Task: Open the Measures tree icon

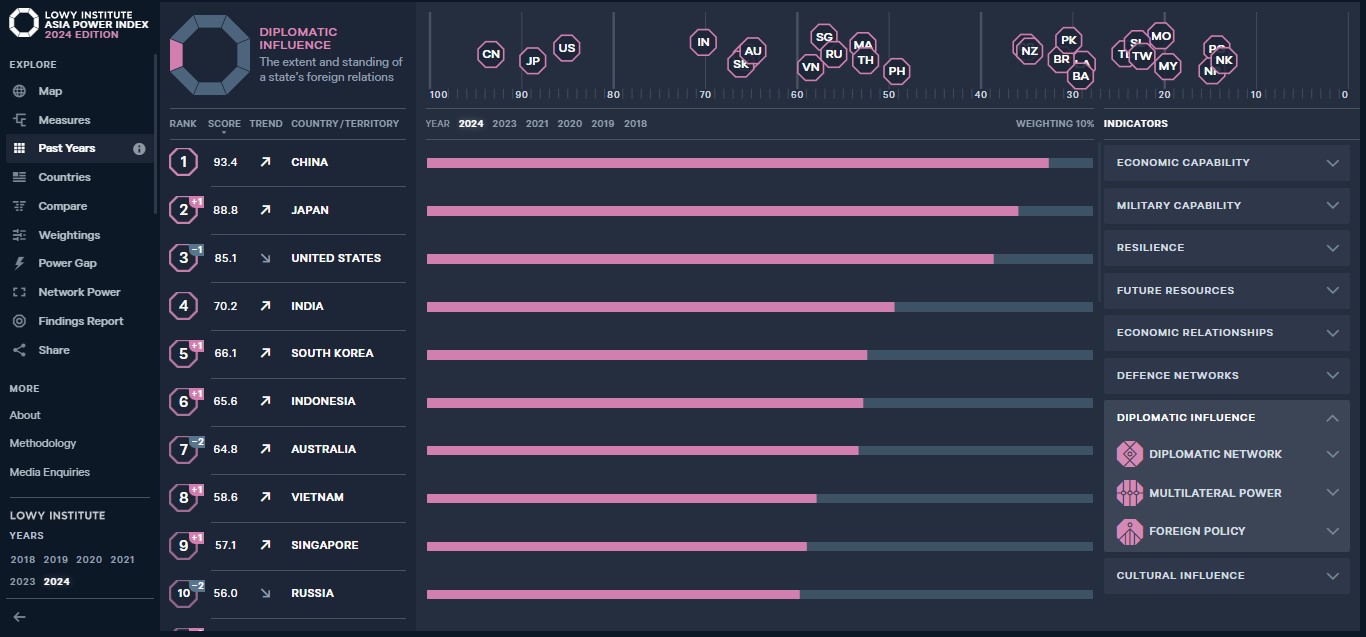Action: 19,120
